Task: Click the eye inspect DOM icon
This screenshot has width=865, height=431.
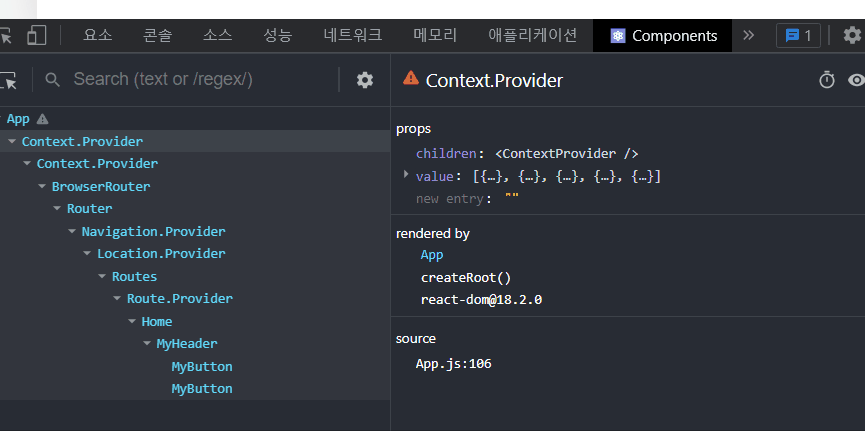Action: tap(856, 80)
